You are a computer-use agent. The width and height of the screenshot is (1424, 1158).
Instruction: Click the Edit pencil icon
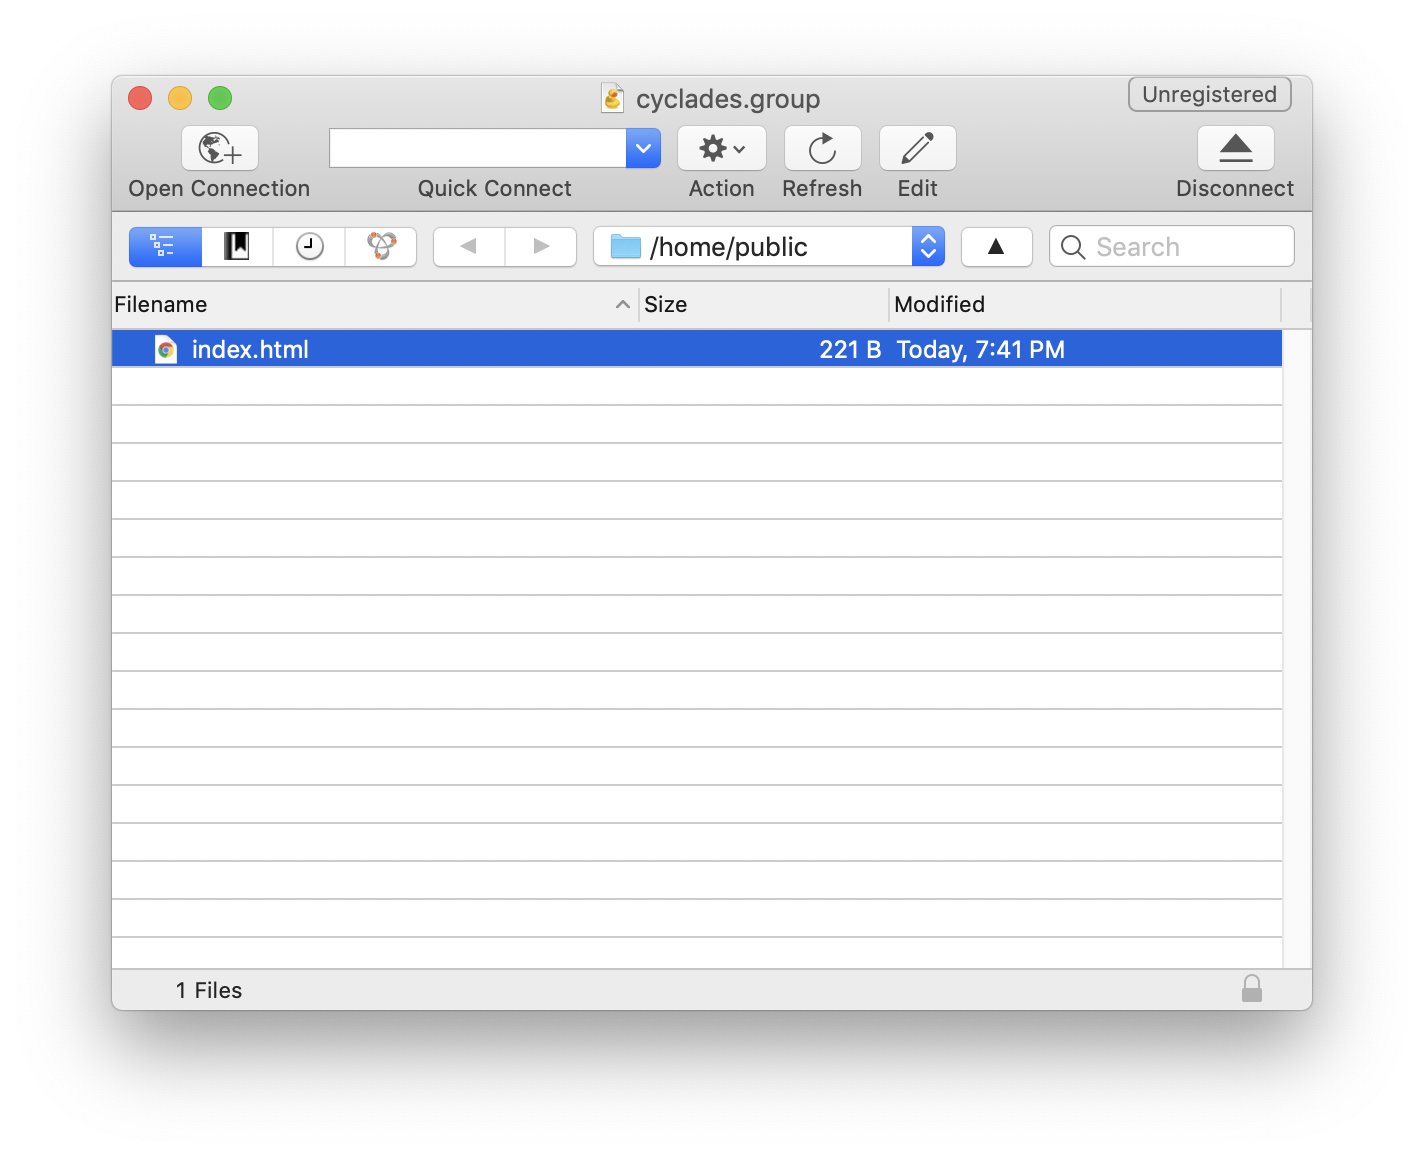pyautogui.click(x=917, y=149)
